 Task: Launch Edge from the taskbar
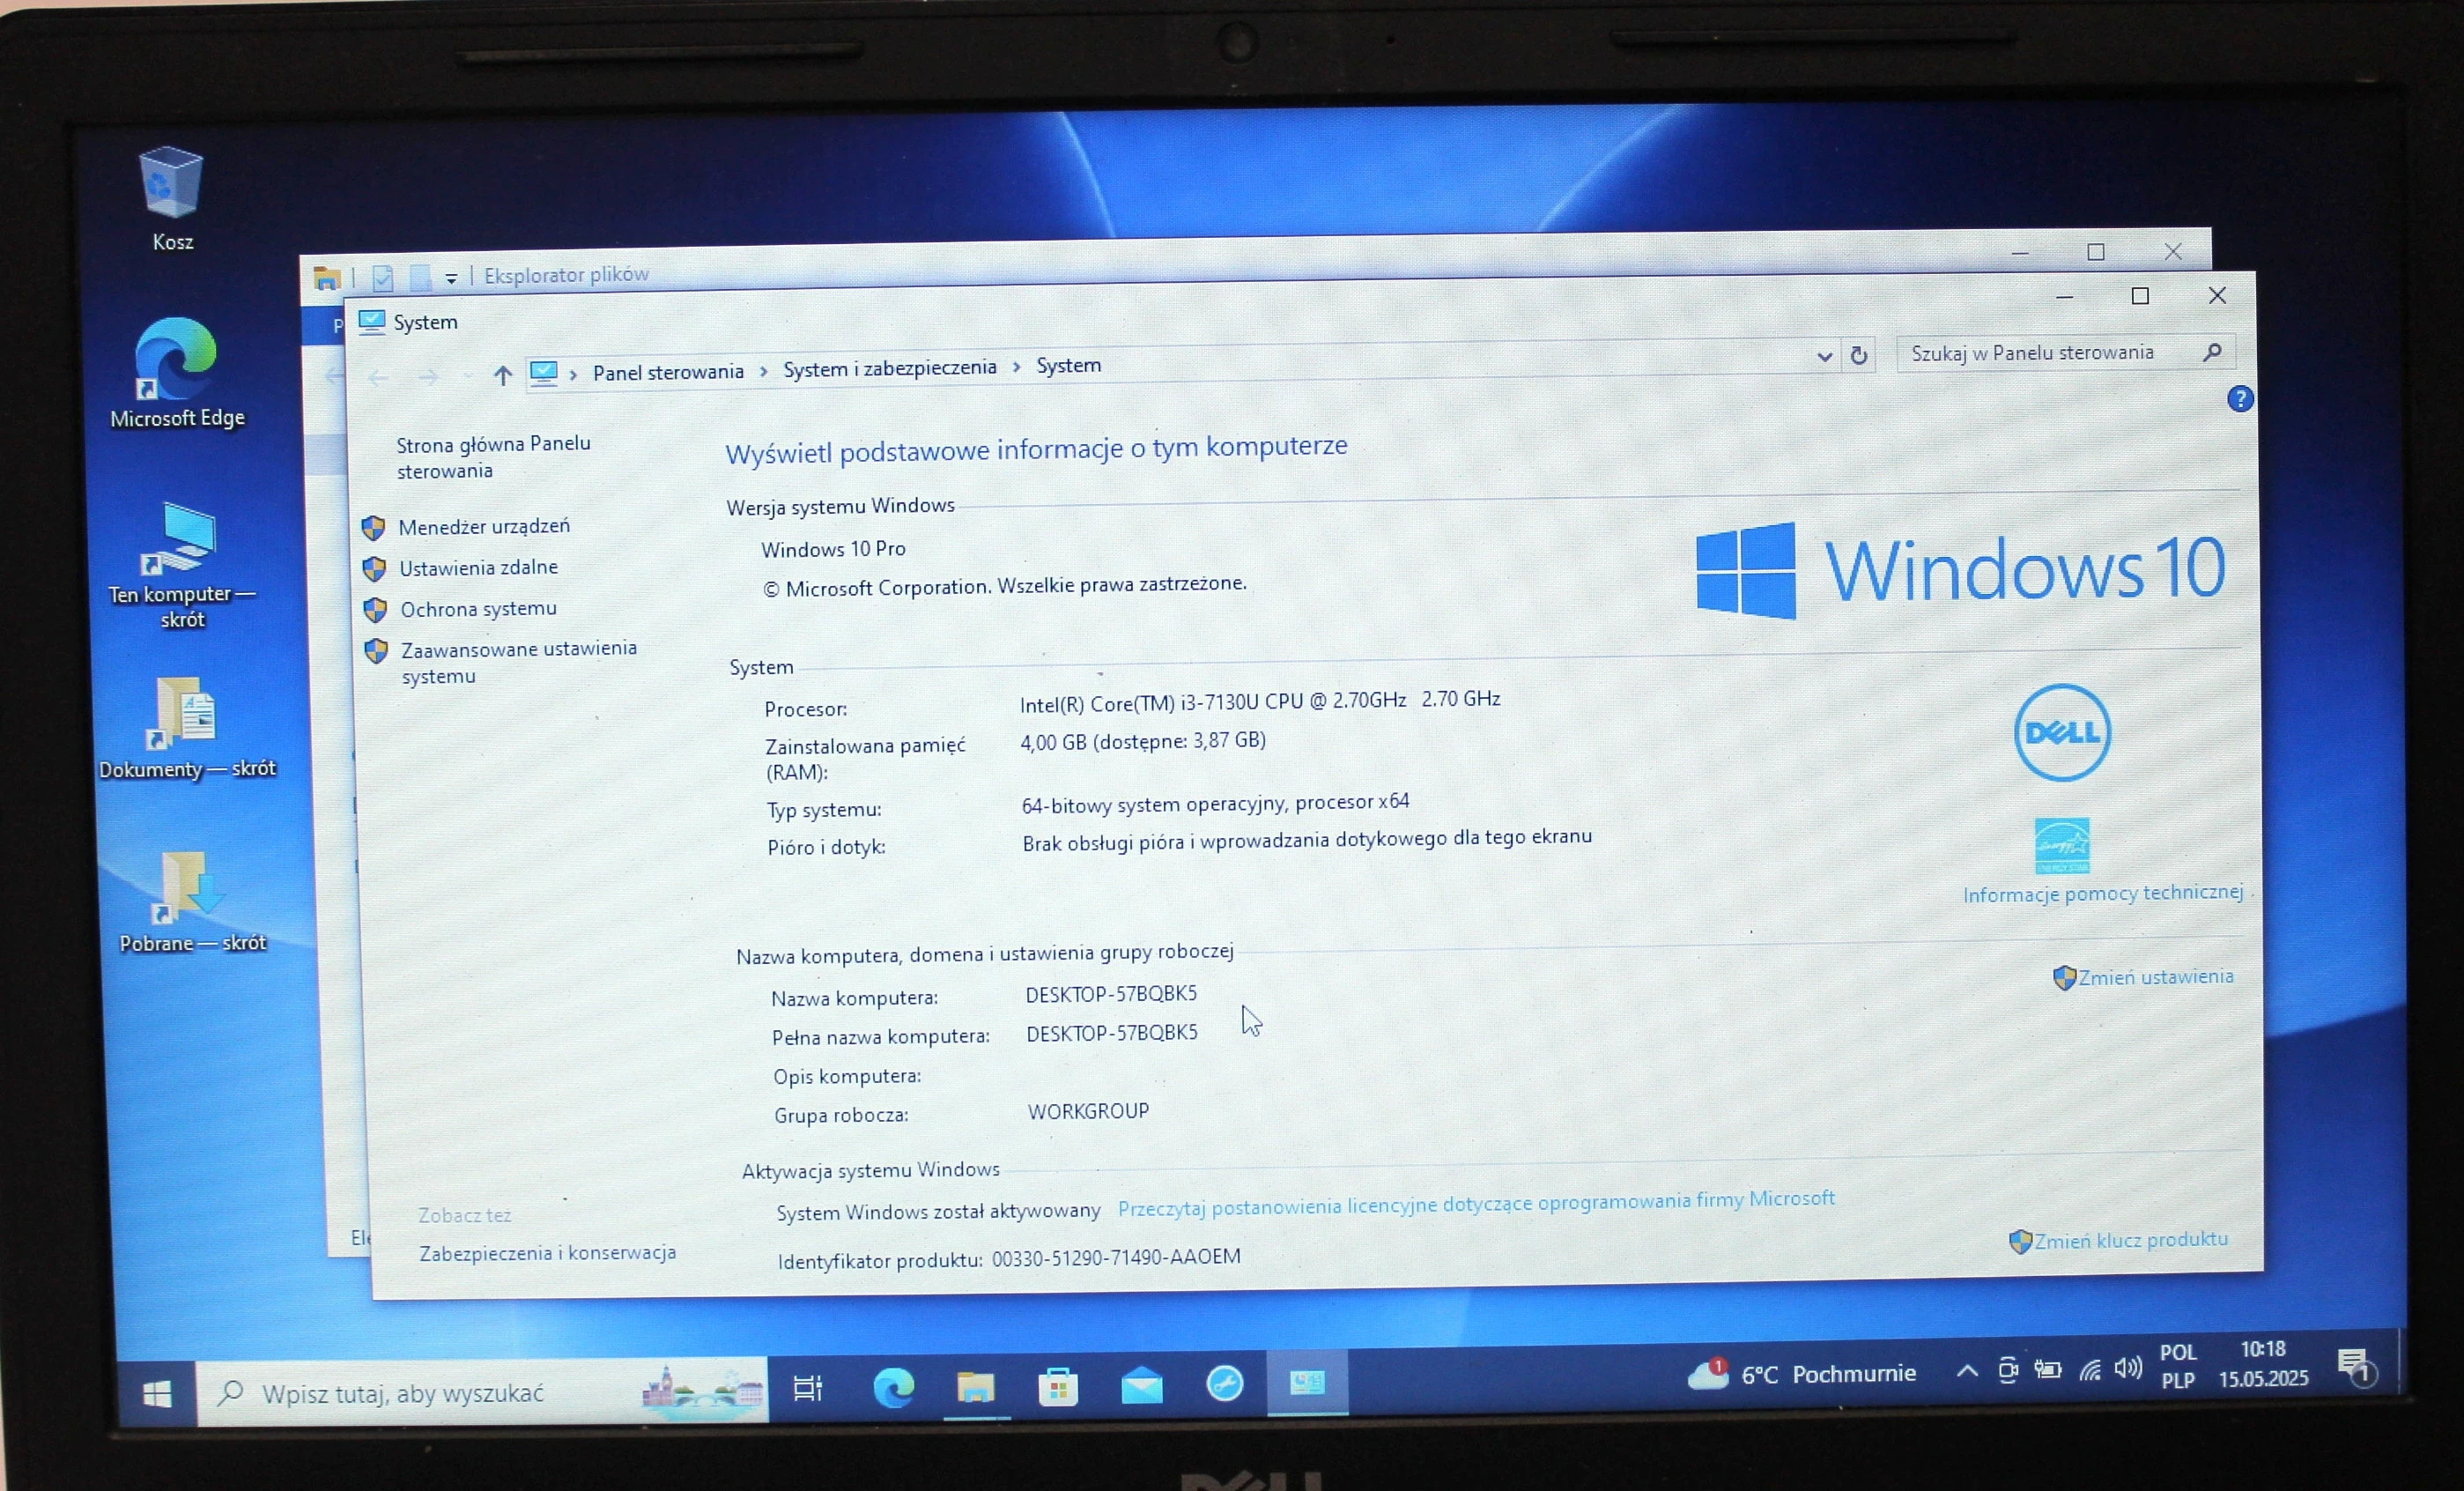coord(893,1388)
